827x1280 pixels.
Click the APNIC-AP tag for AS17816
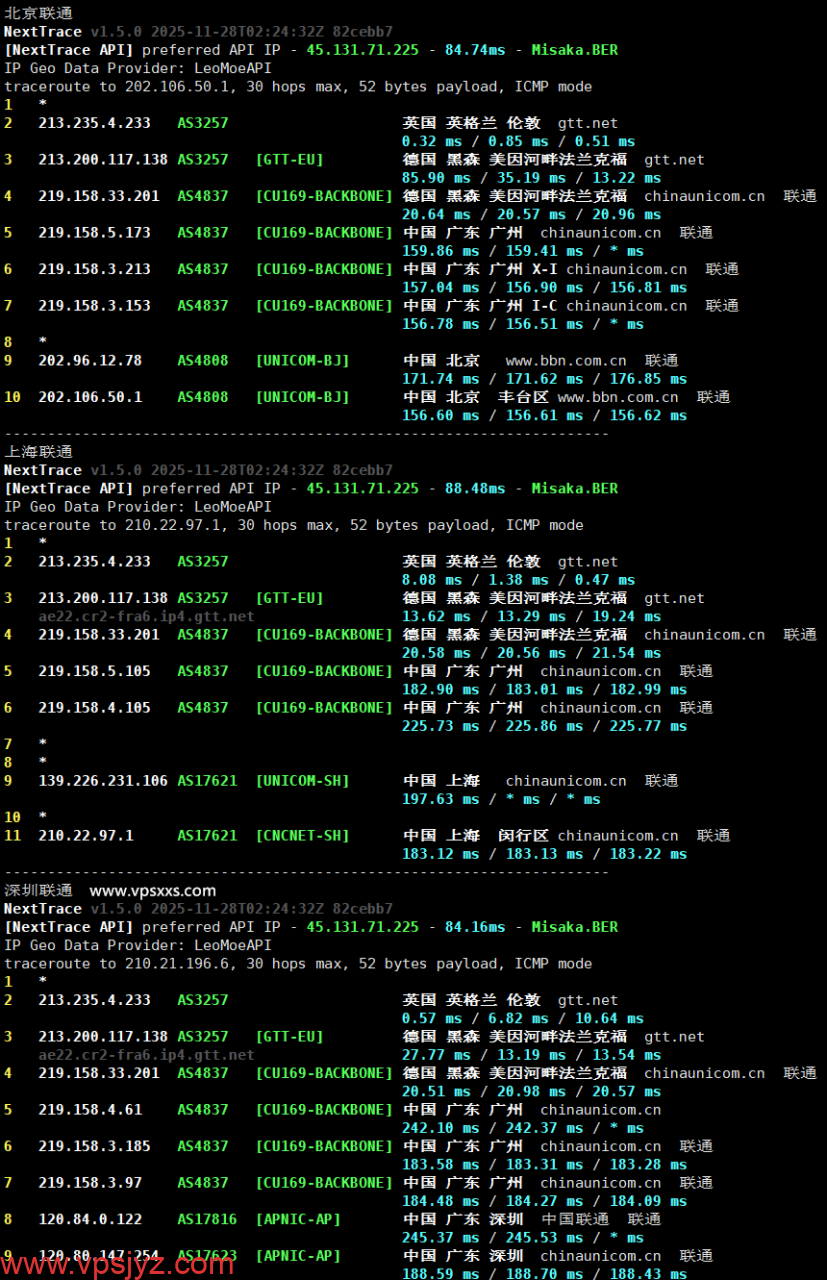coord(296,1219)
